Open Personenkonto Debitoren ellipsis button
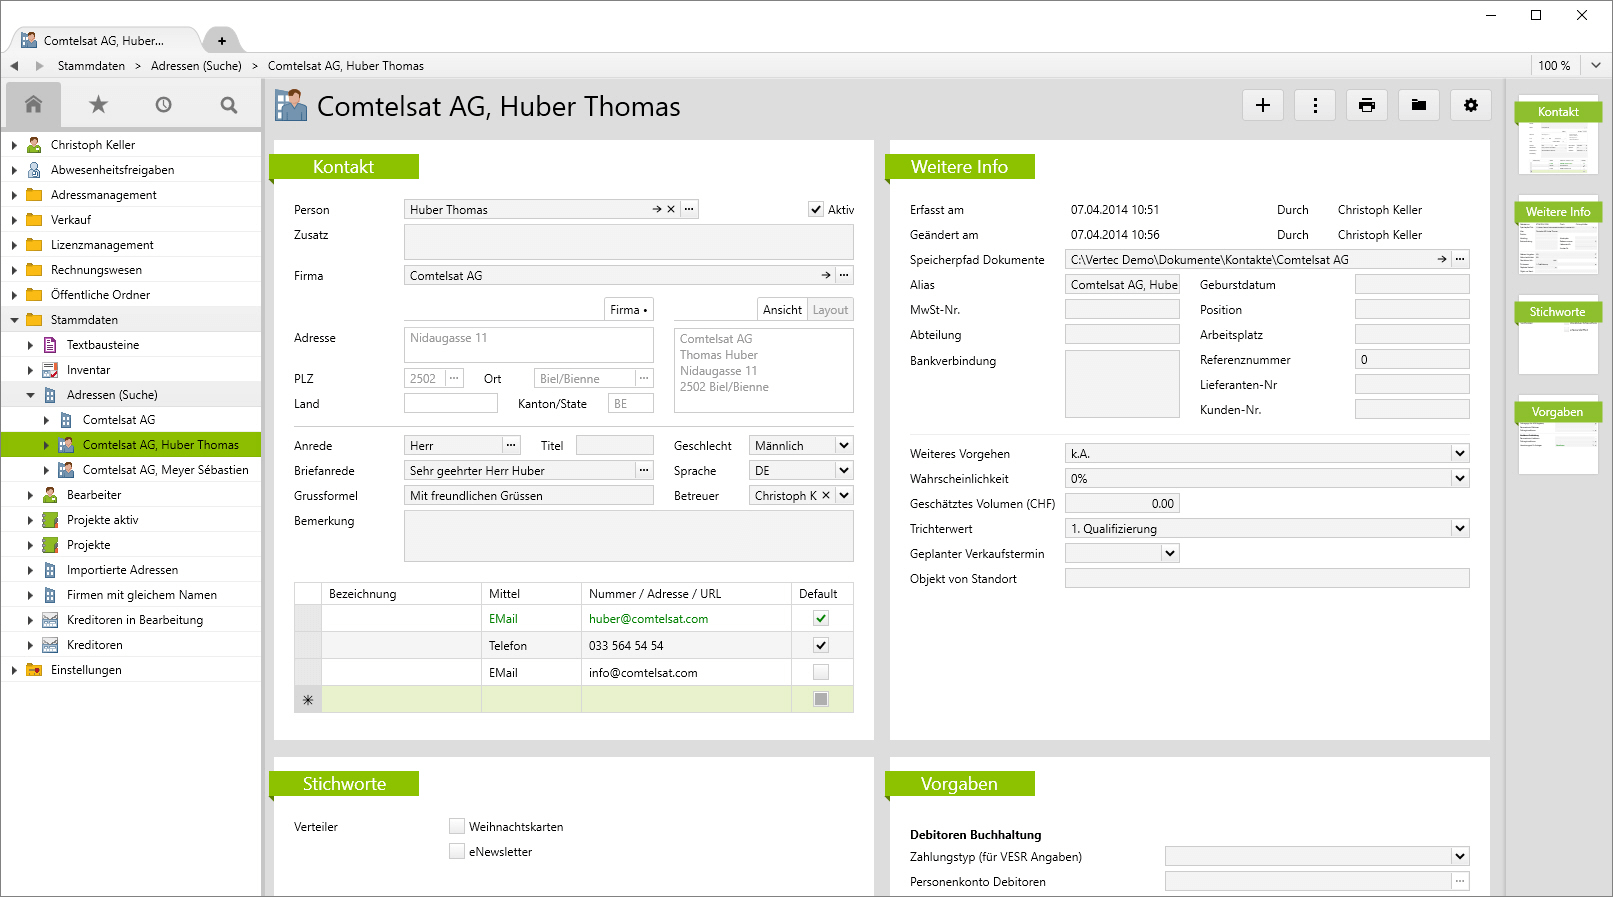 pos(1460,881)
